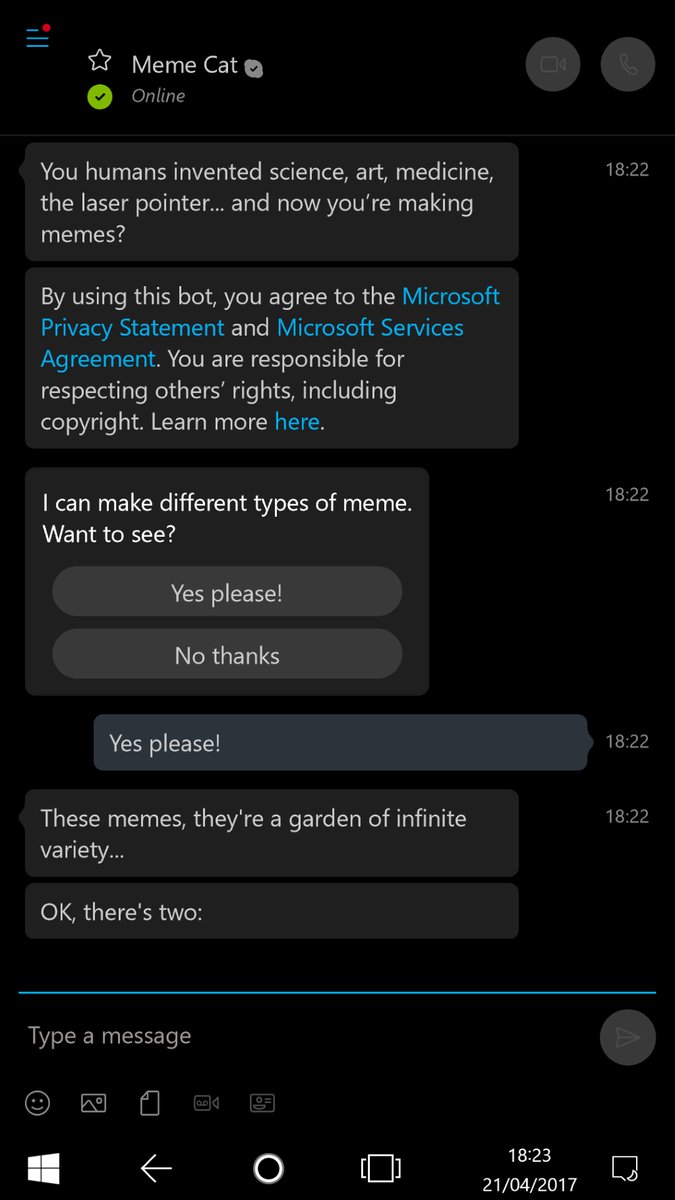
Task: Tap the Windows Start button
Action: coord(43,1167)
